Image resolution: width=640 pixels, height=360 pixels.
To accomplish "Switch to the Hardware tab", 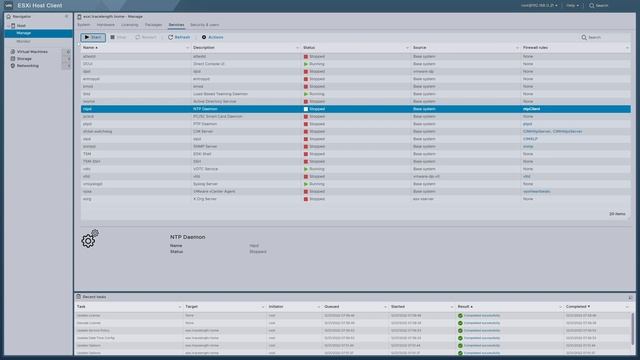I will (106, 25).
